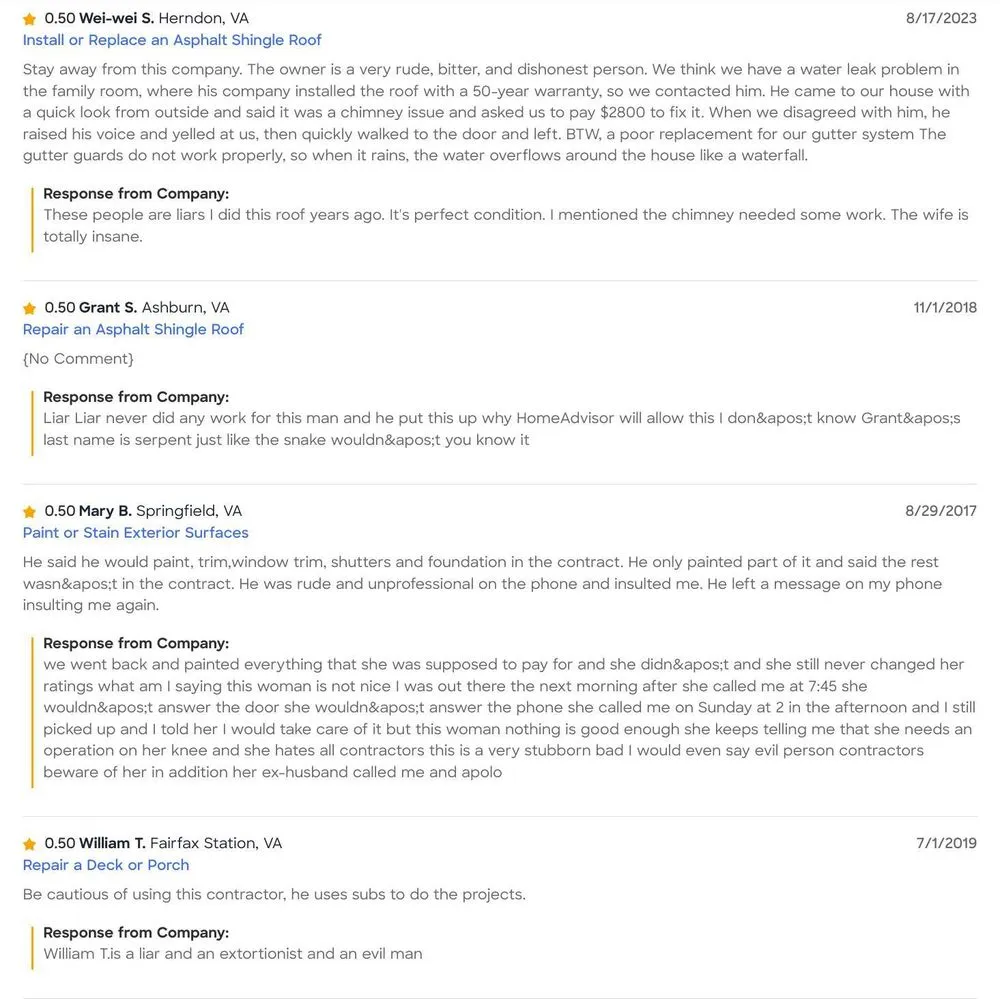This screenshot has width=1000, height=999.
Task: Click reviewer name Grant S.
Action: point(108,308)
